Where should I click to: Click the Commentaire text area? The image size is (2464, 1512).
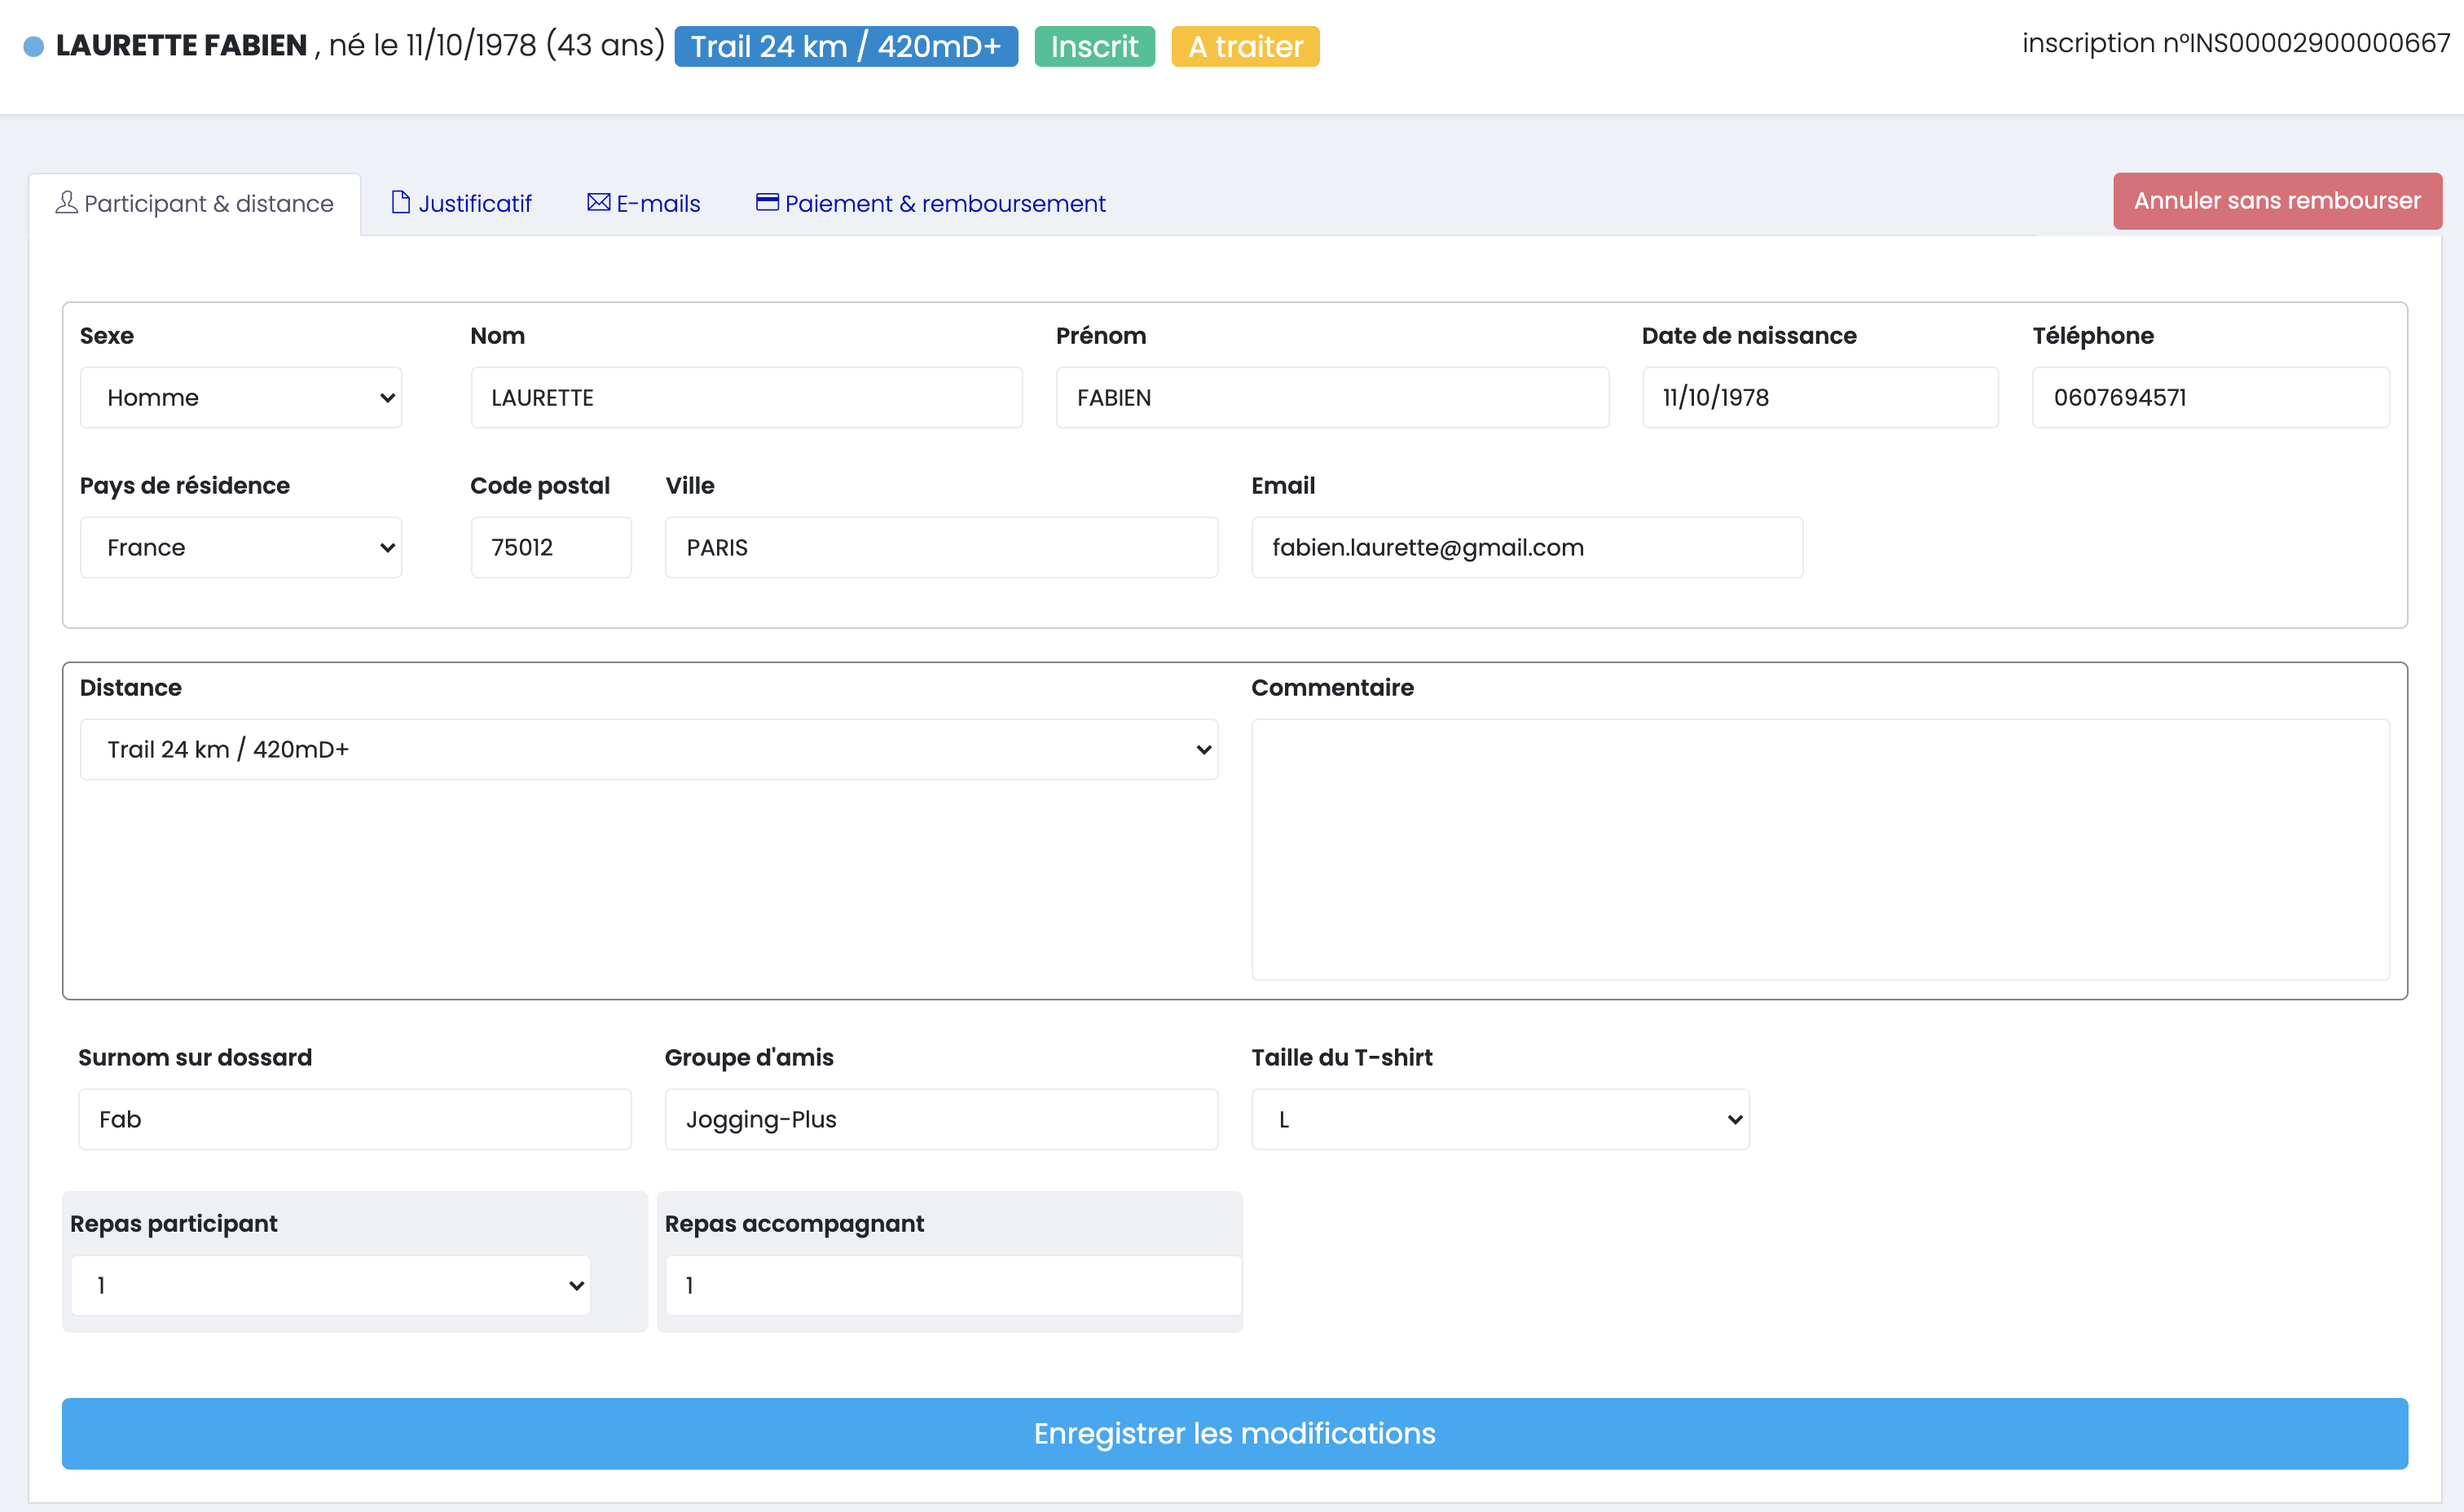(1819, 849)
